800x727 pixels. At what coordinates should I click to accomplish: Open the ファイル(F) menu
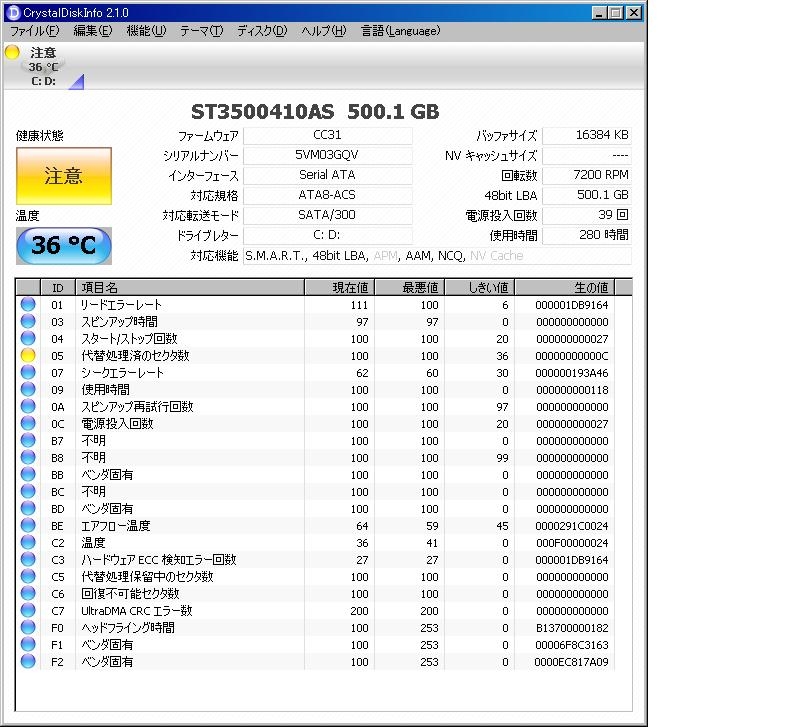point(35,31)
